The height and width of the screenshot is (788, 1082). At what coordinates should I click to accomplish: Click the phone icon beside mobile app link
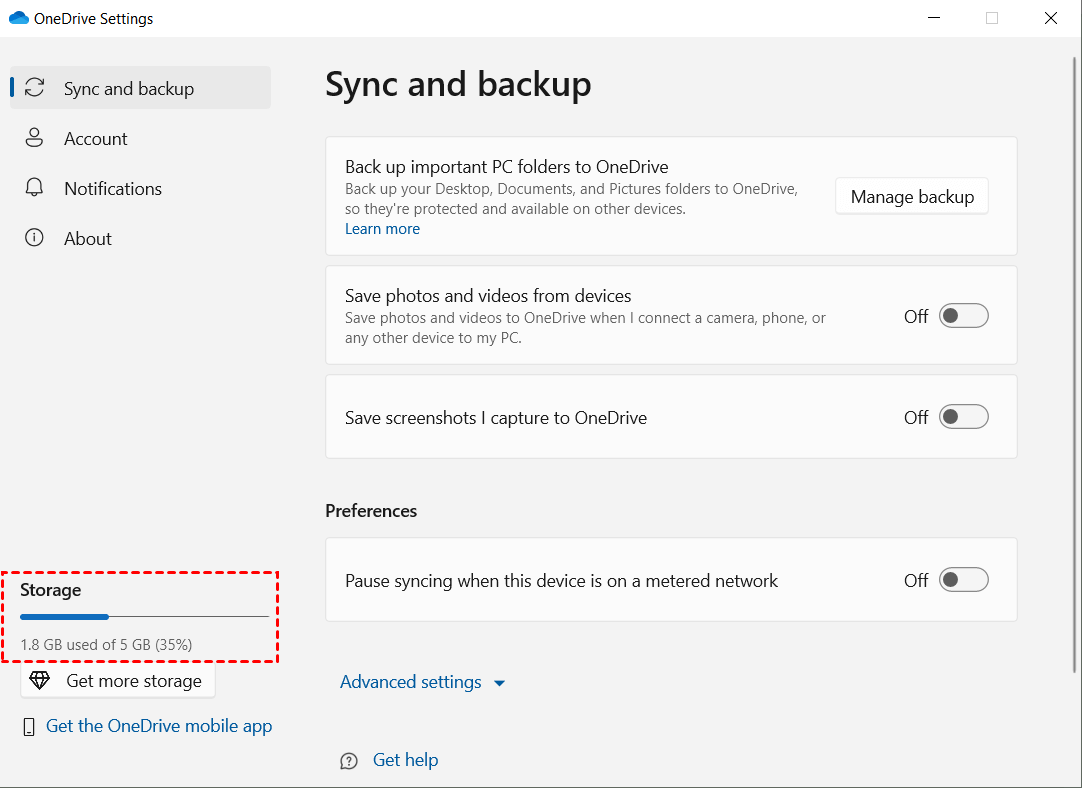click(29, 727)
